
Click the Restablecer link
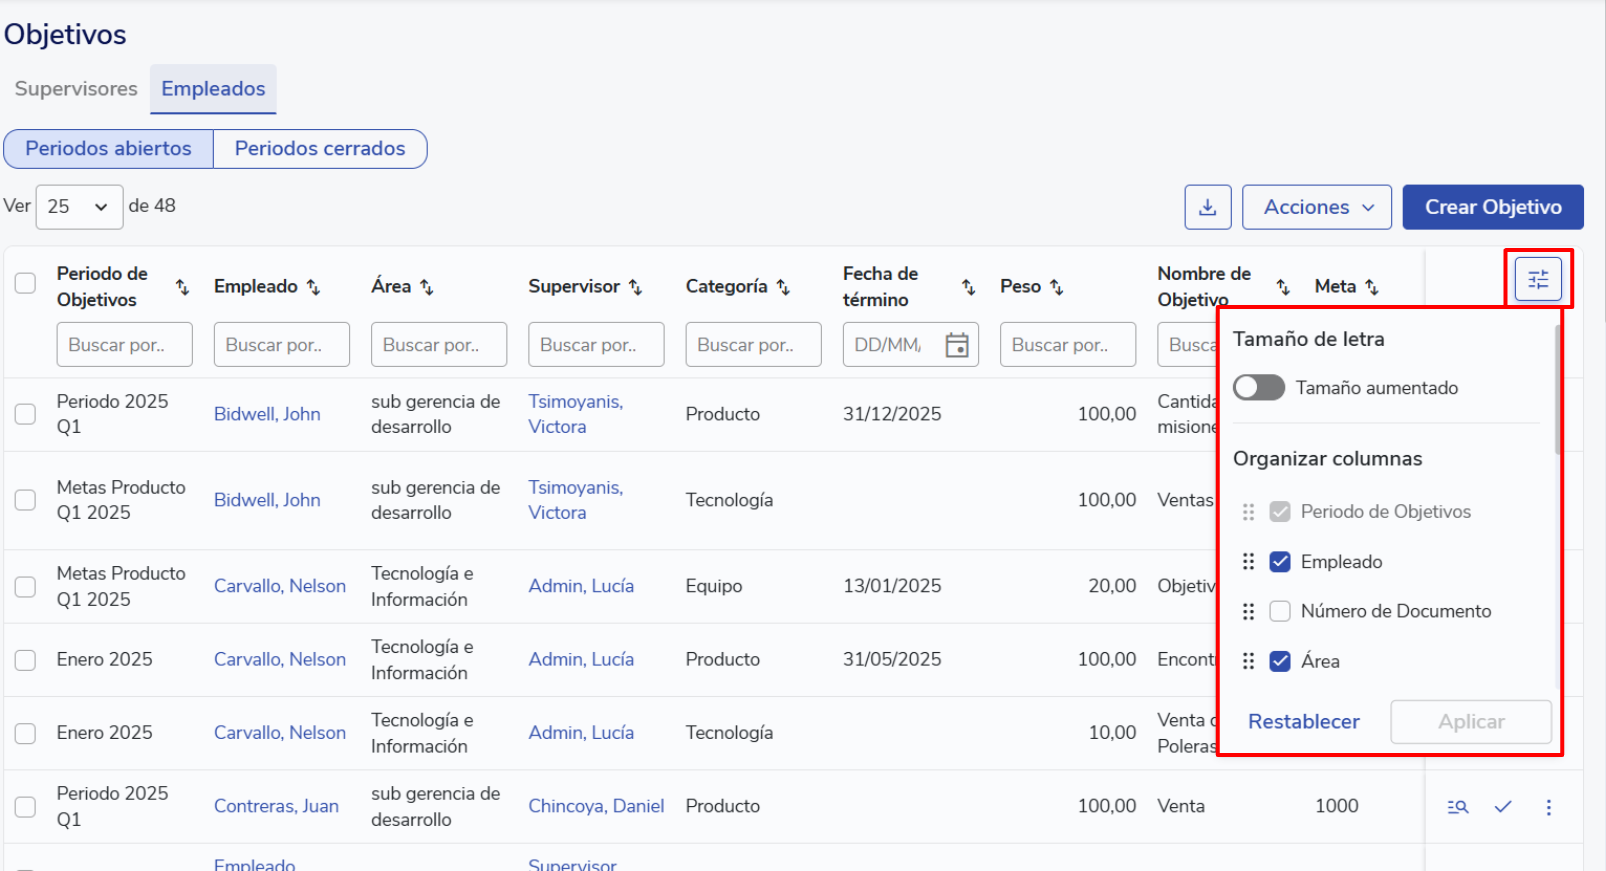pyautogui.click(x=1303, y=722)
